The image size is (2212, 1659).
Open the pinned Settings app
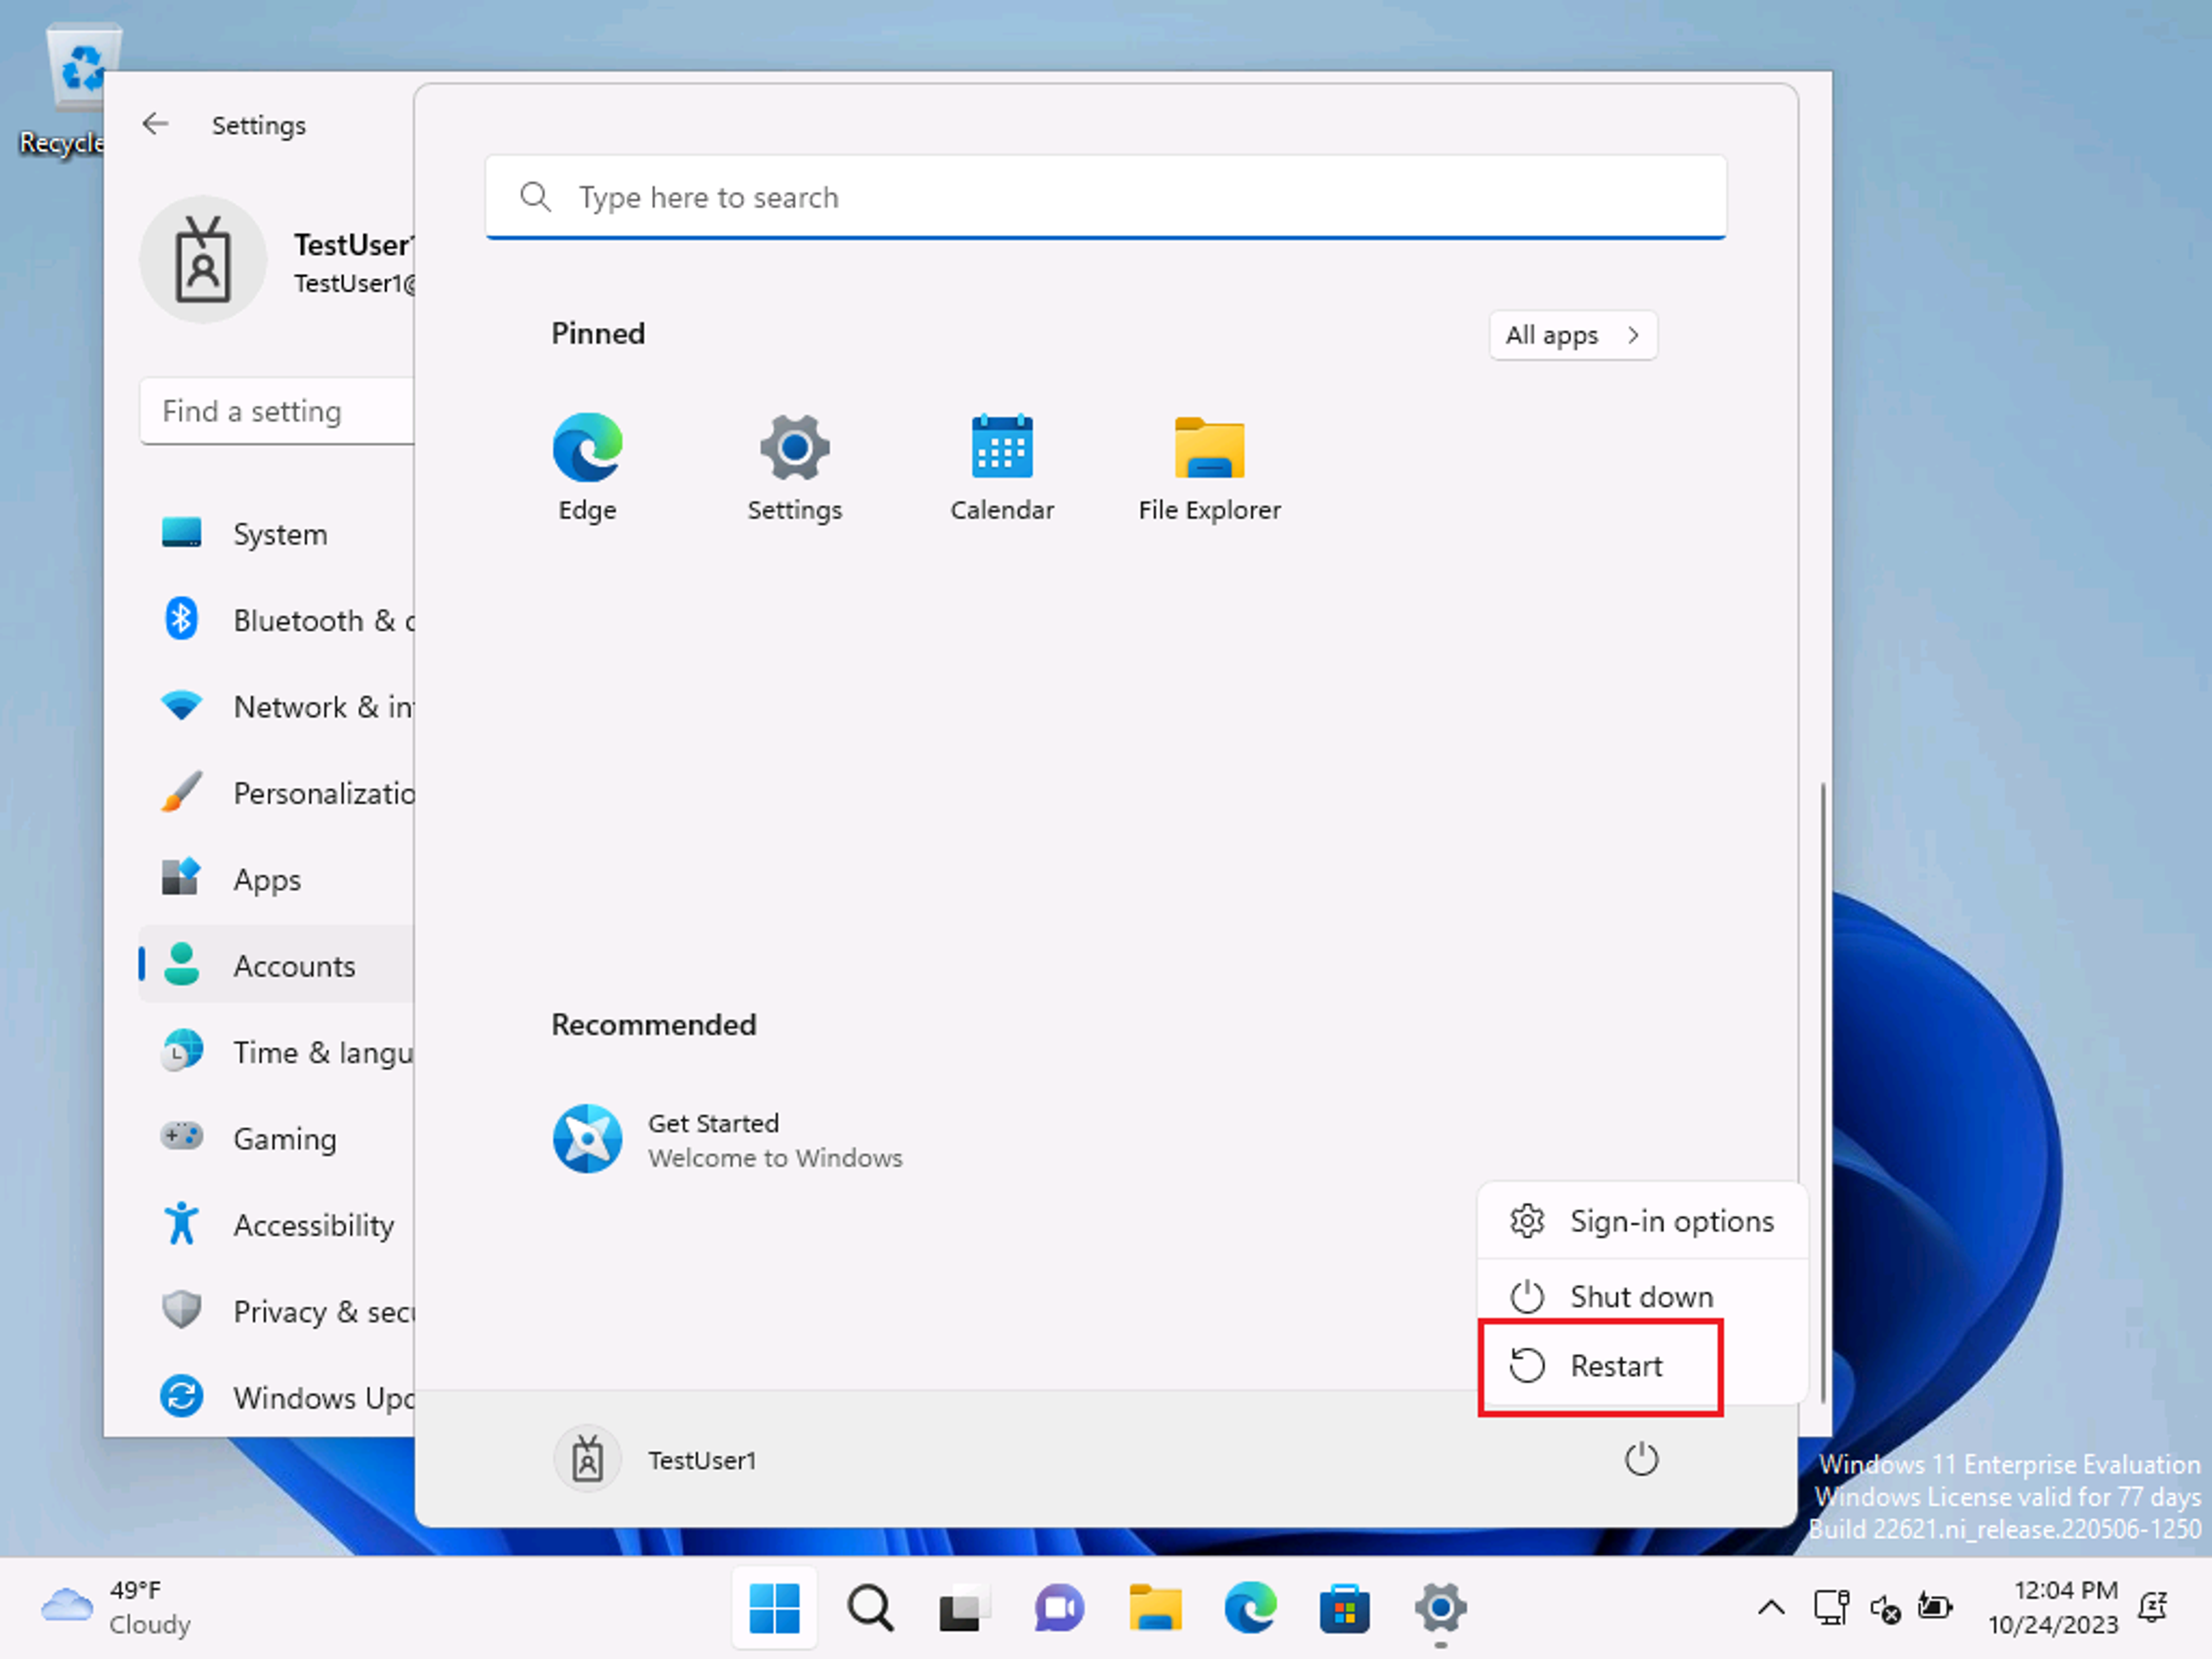[x=795, y=467]
